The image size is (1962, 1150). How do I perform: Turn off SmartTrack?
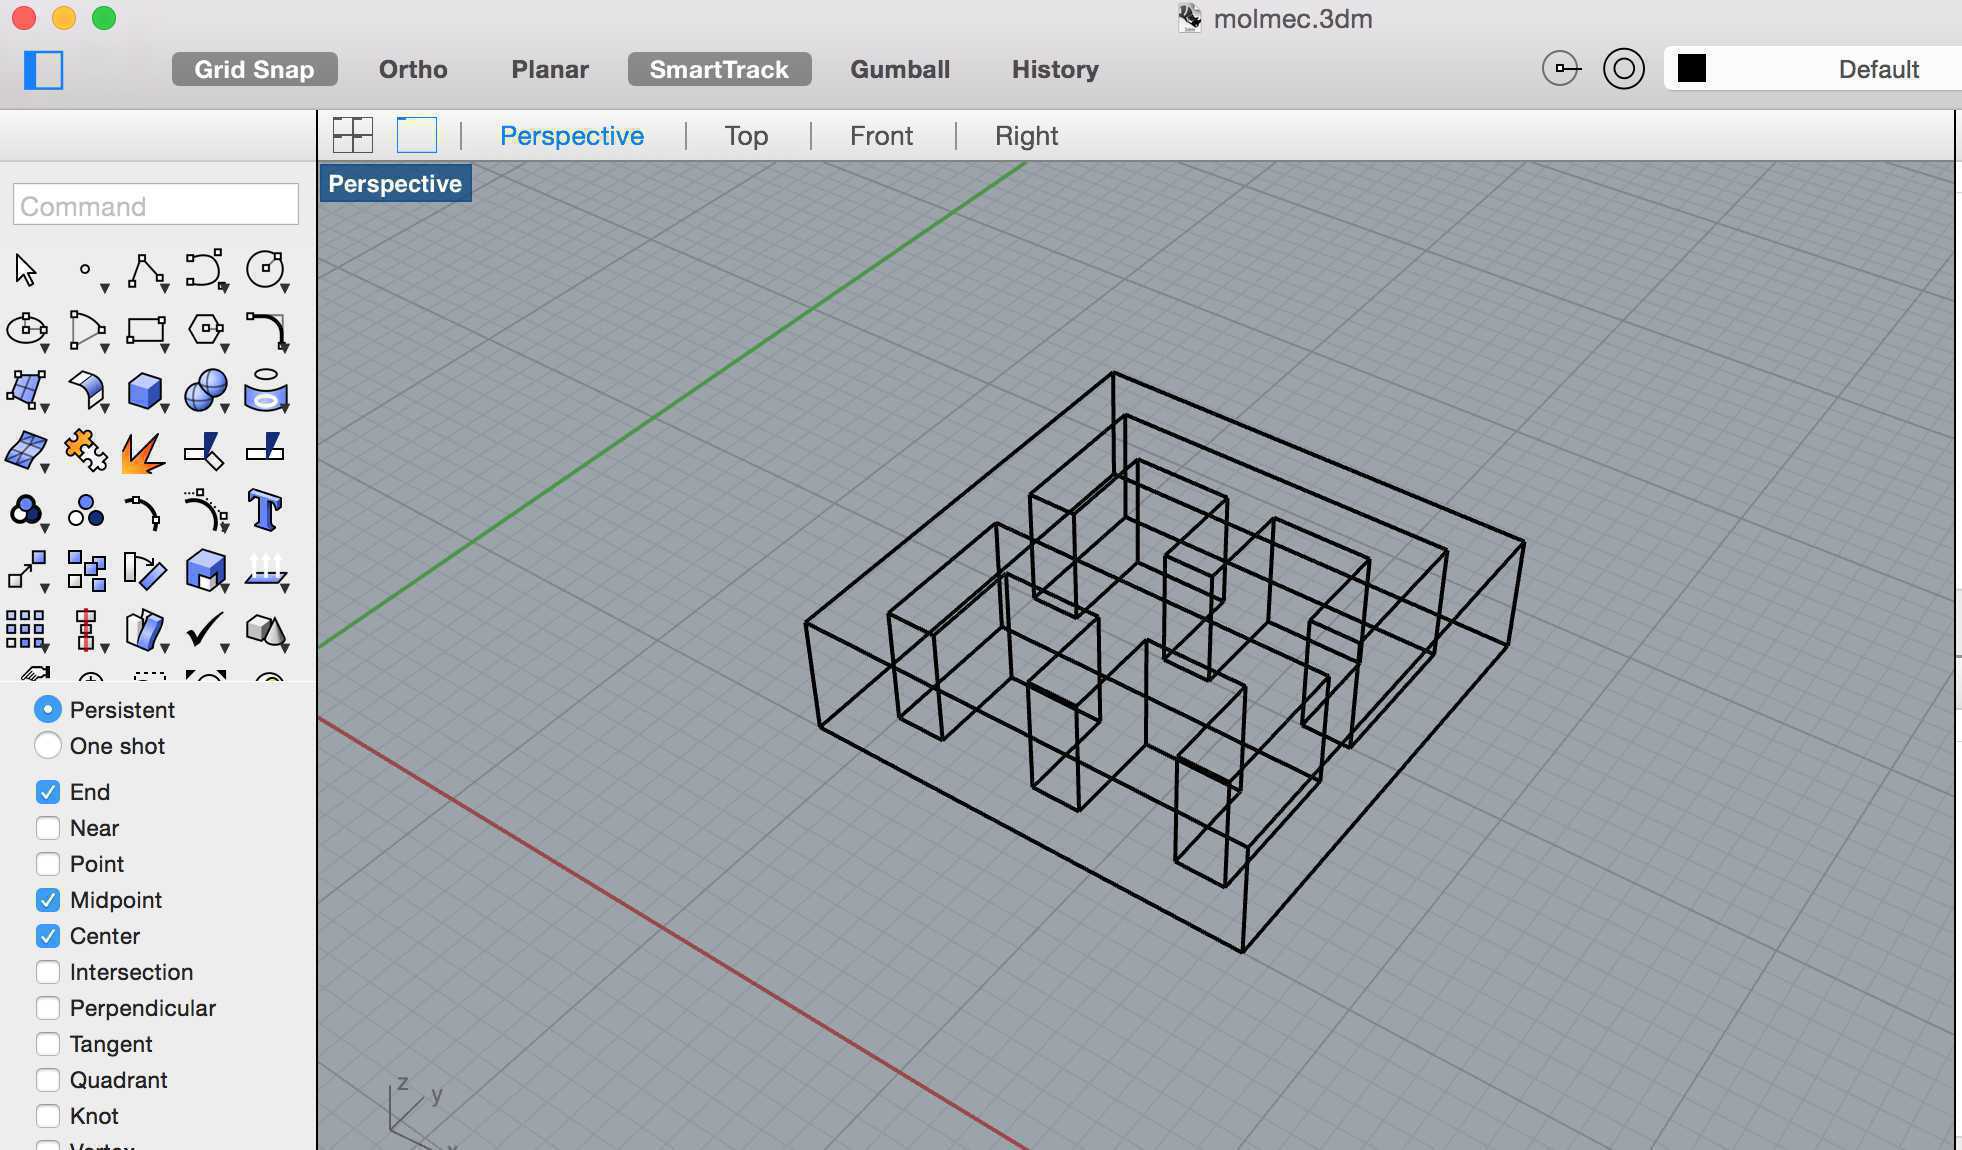tap(719, 69)
